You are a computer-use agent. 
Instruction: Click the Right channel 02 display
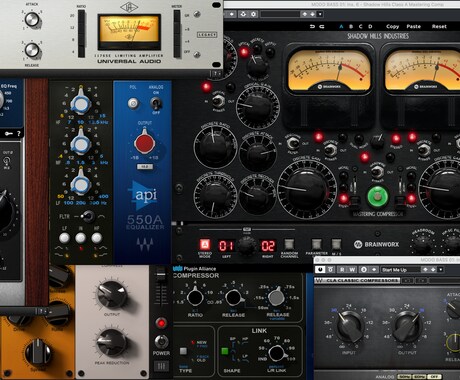[268, 246]
